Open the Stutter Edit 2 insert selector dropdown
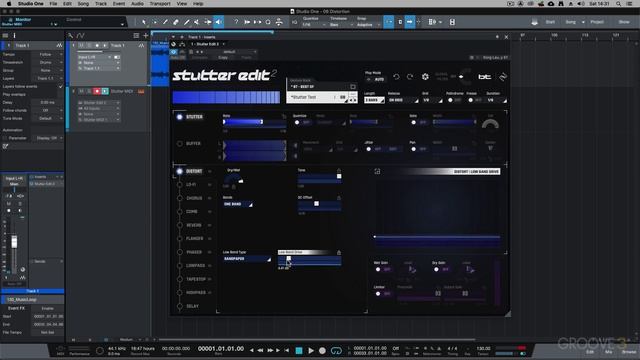This screenshot has height=360, width=640. click(208, 44)
